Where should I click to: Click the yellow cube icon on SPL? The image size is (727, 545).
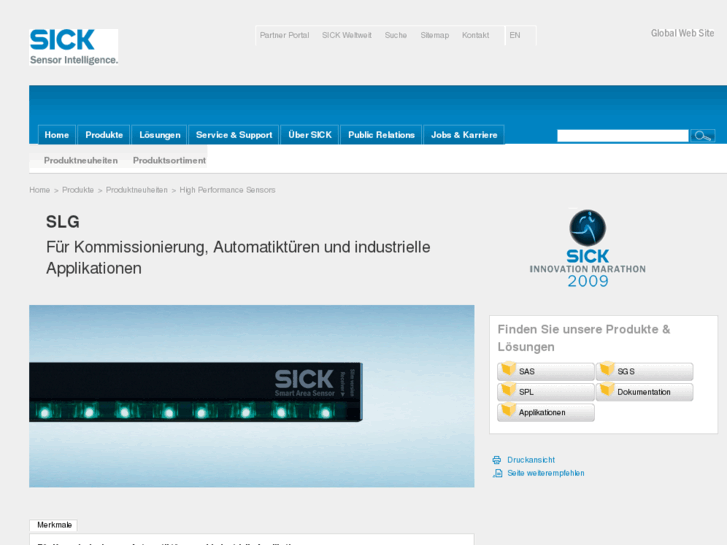click(508, 389)
